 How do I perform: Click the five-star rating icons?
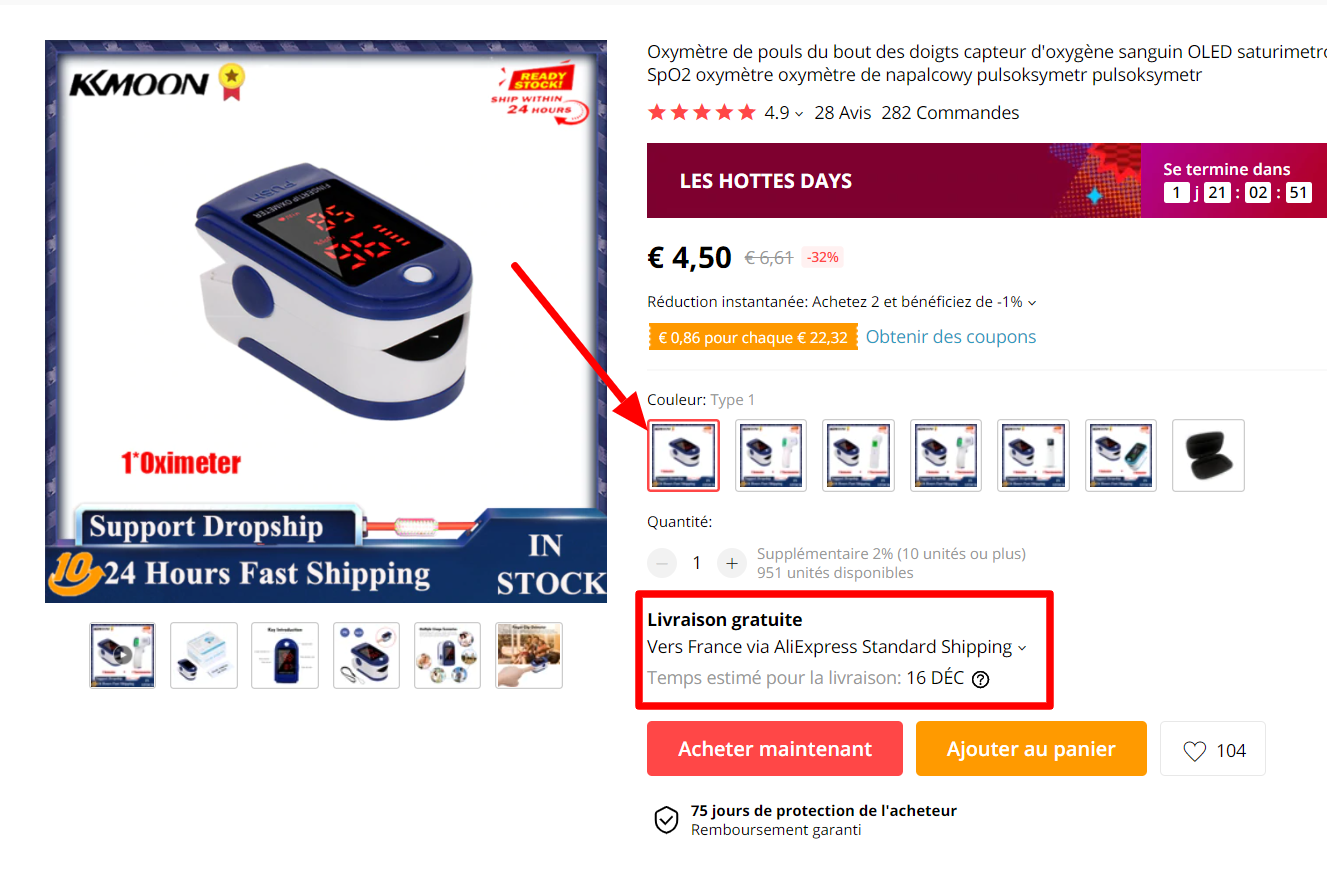702,112
